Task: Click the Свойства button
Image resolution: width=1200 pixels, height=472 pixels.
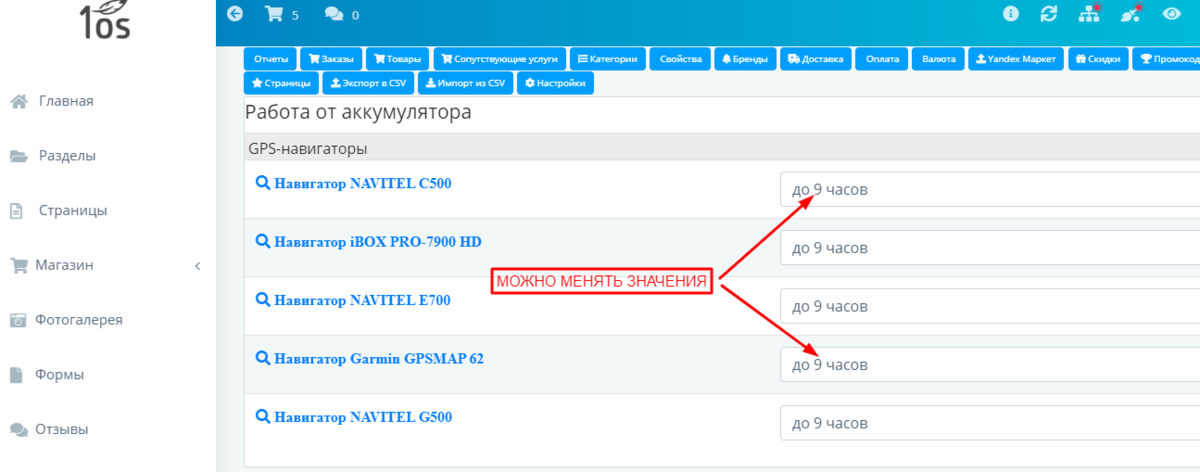Action: [x=680, y=59]
